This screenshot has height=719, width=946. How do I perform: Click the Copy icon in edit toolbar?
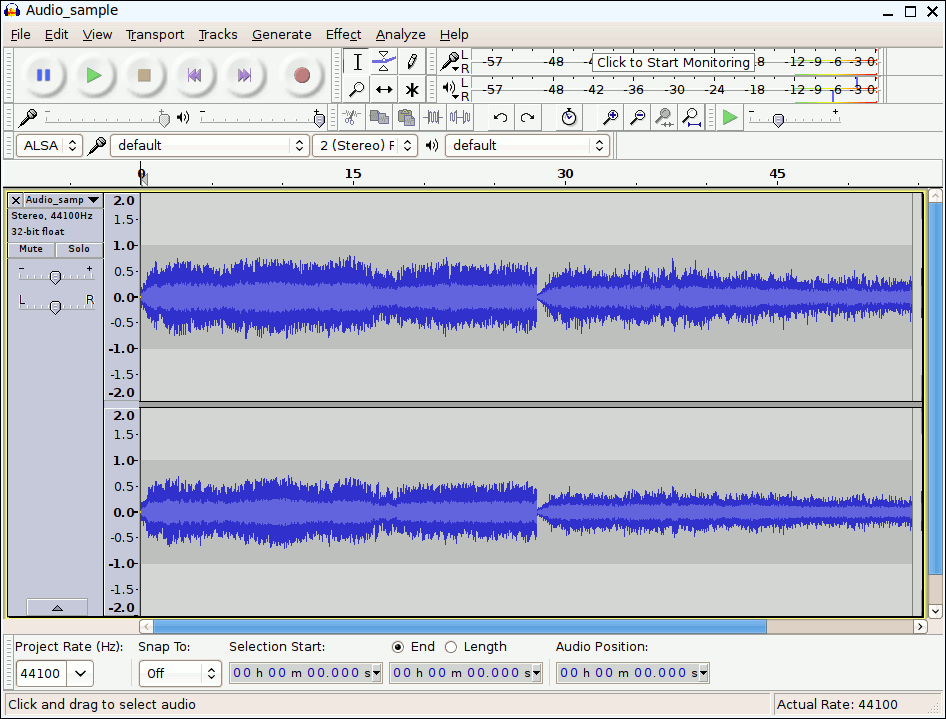click(379, 117)
